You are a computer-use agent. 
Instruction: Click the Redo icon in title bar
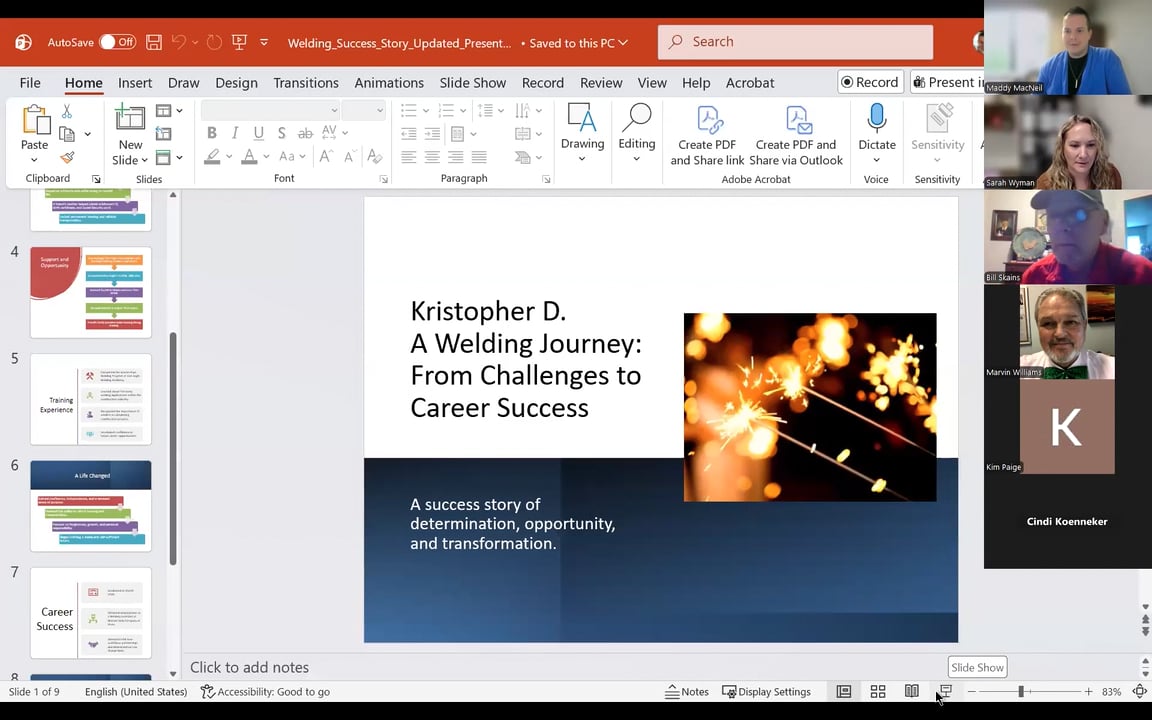pyautogui.click(x=214, y=42)
